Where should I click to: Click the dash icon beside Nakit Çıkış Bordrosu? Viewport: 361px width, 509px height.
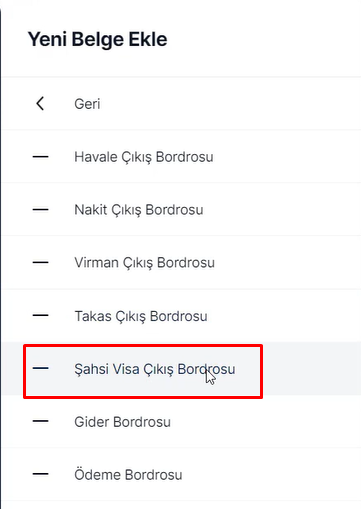(x=40, y=210)
